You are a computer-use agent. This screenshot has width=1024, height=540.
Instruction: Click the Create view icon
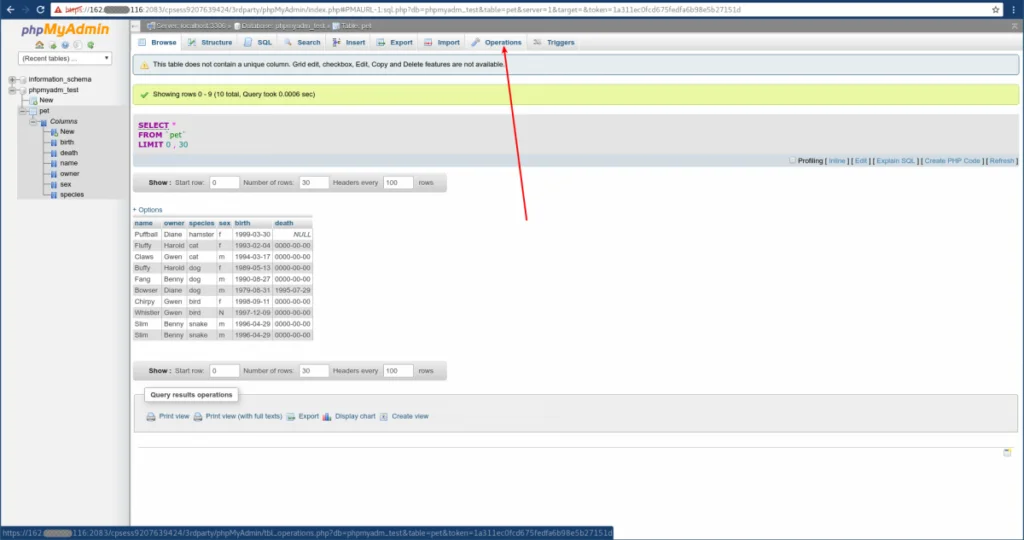pyautogui.click(x=384, y=417)
